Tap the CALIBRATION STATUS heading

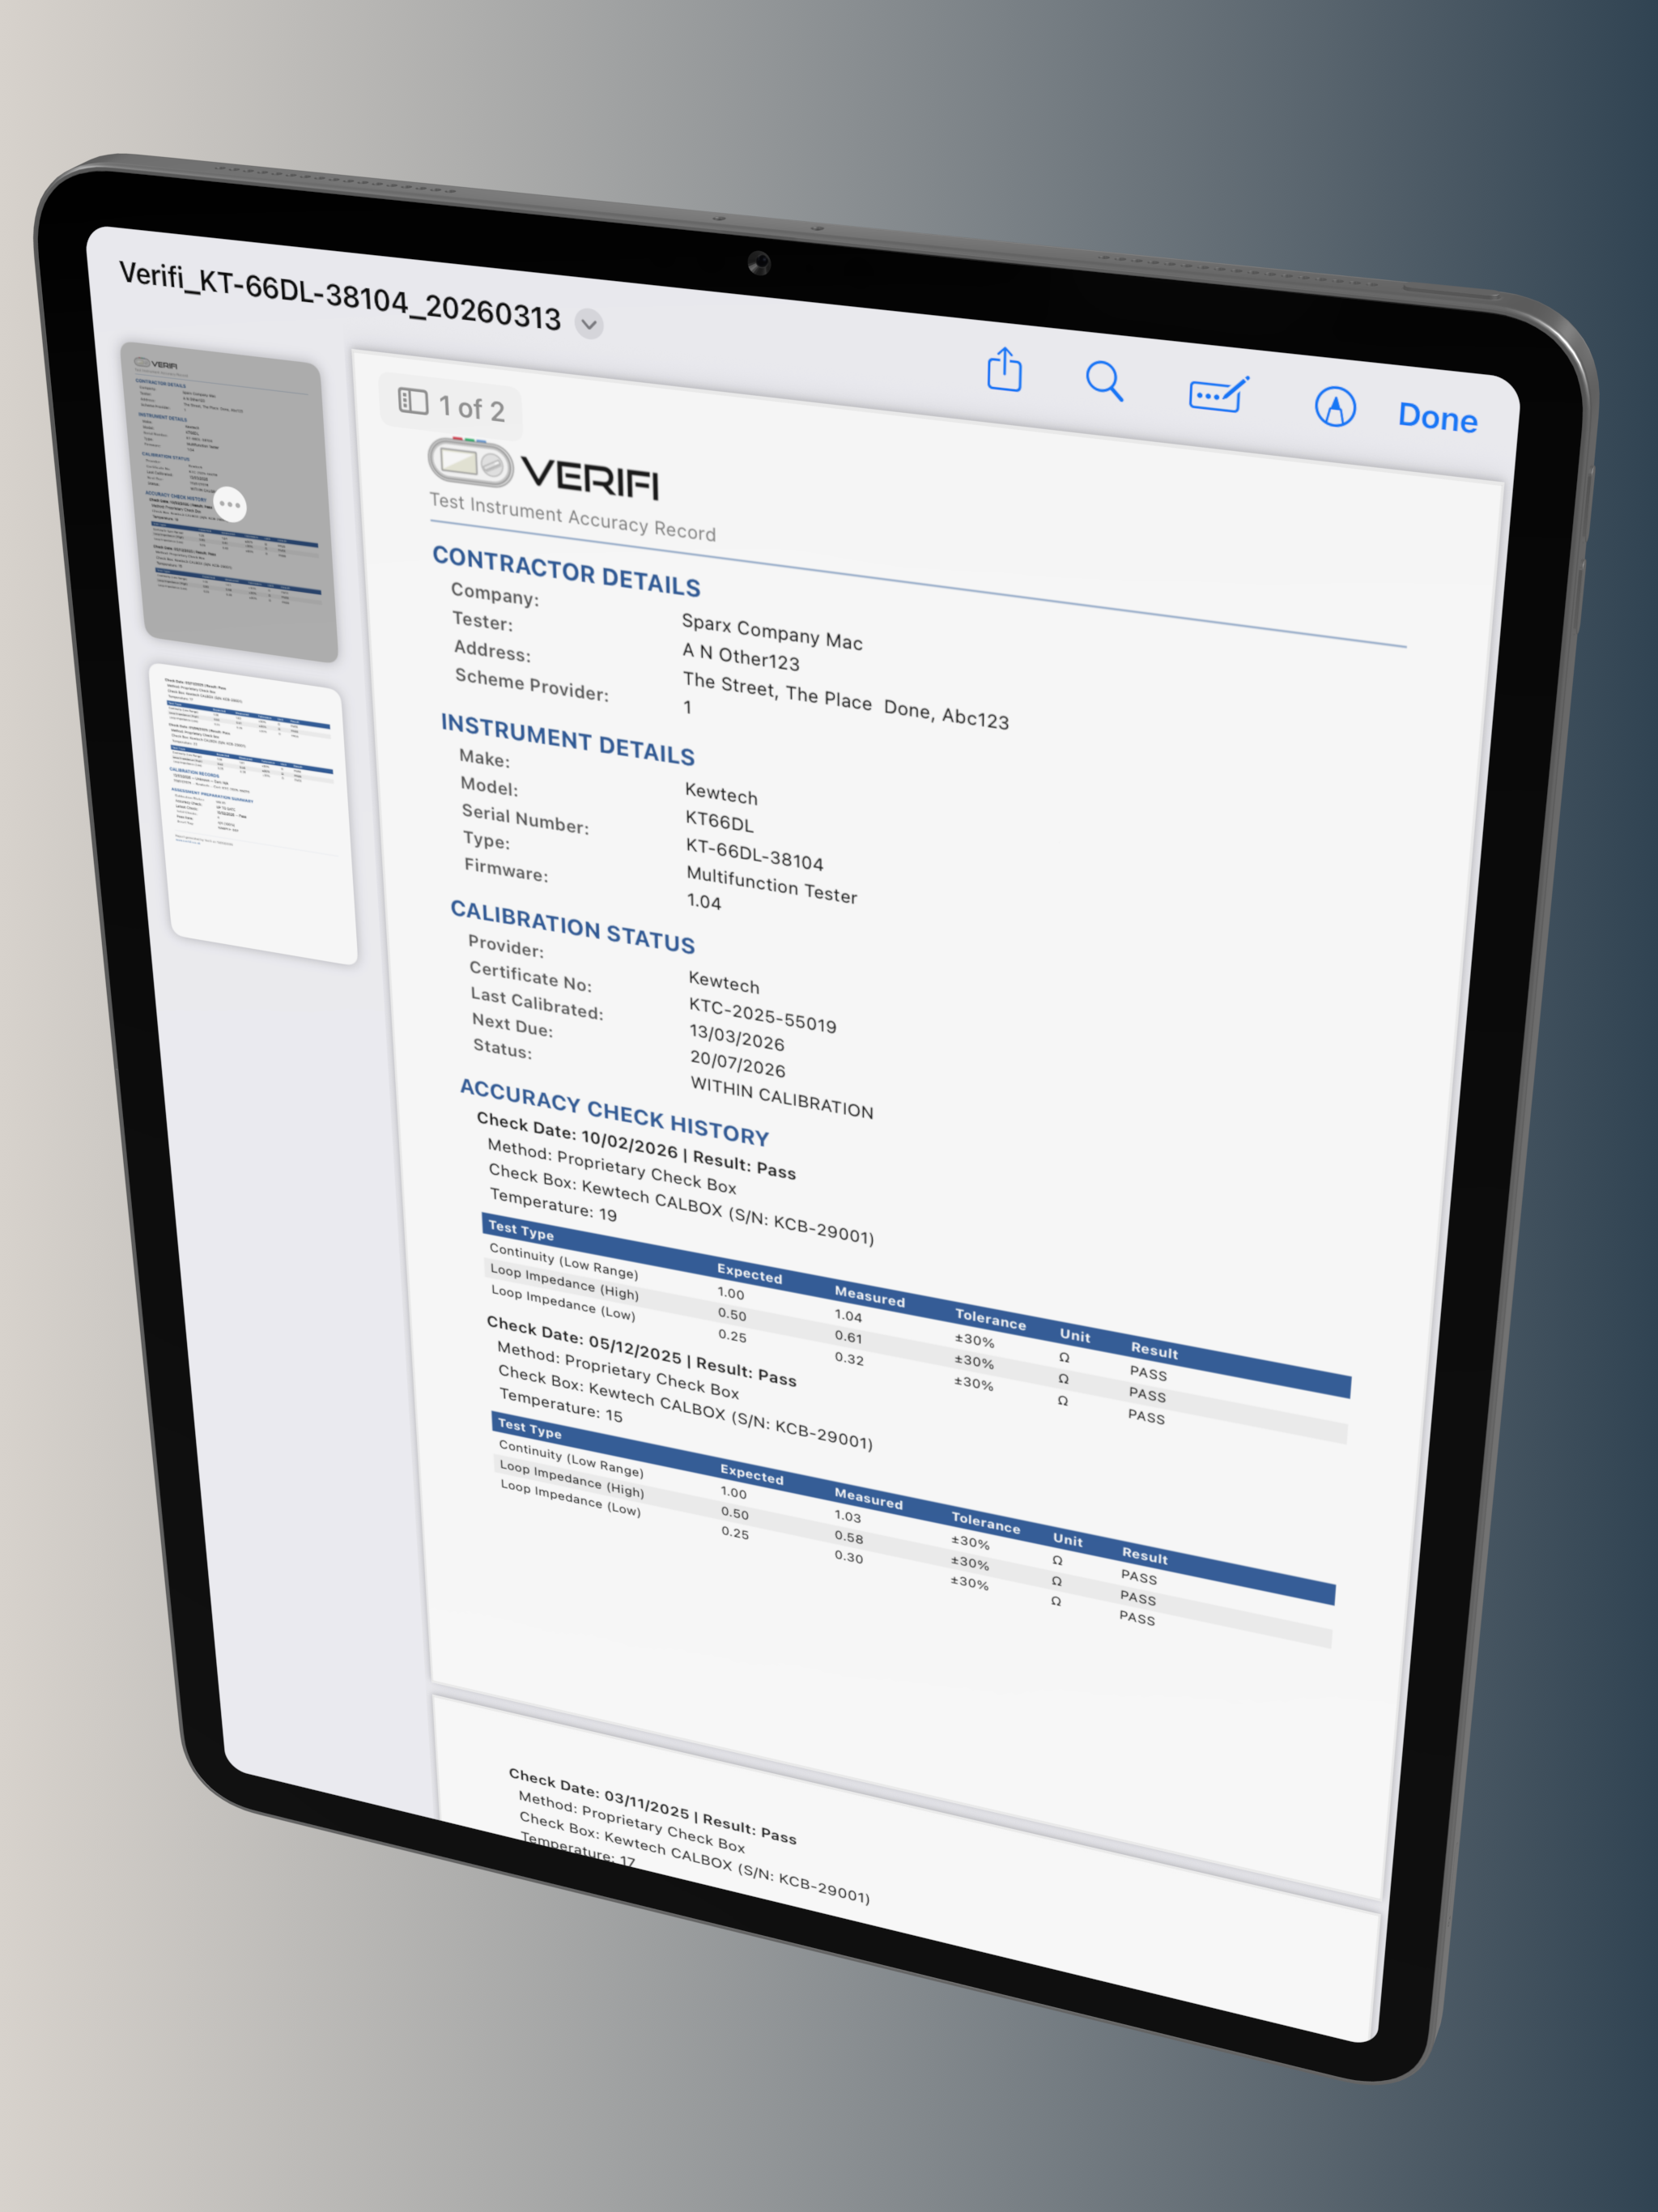(572, 926)
